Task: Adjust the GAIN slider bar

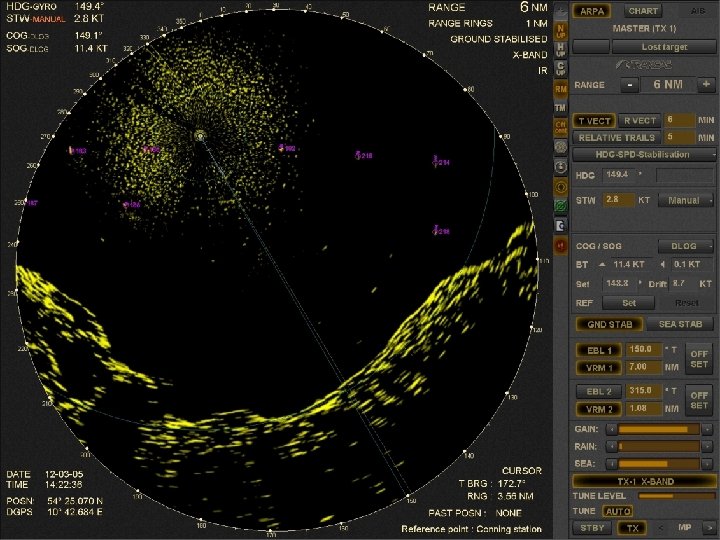Action: 659,429
